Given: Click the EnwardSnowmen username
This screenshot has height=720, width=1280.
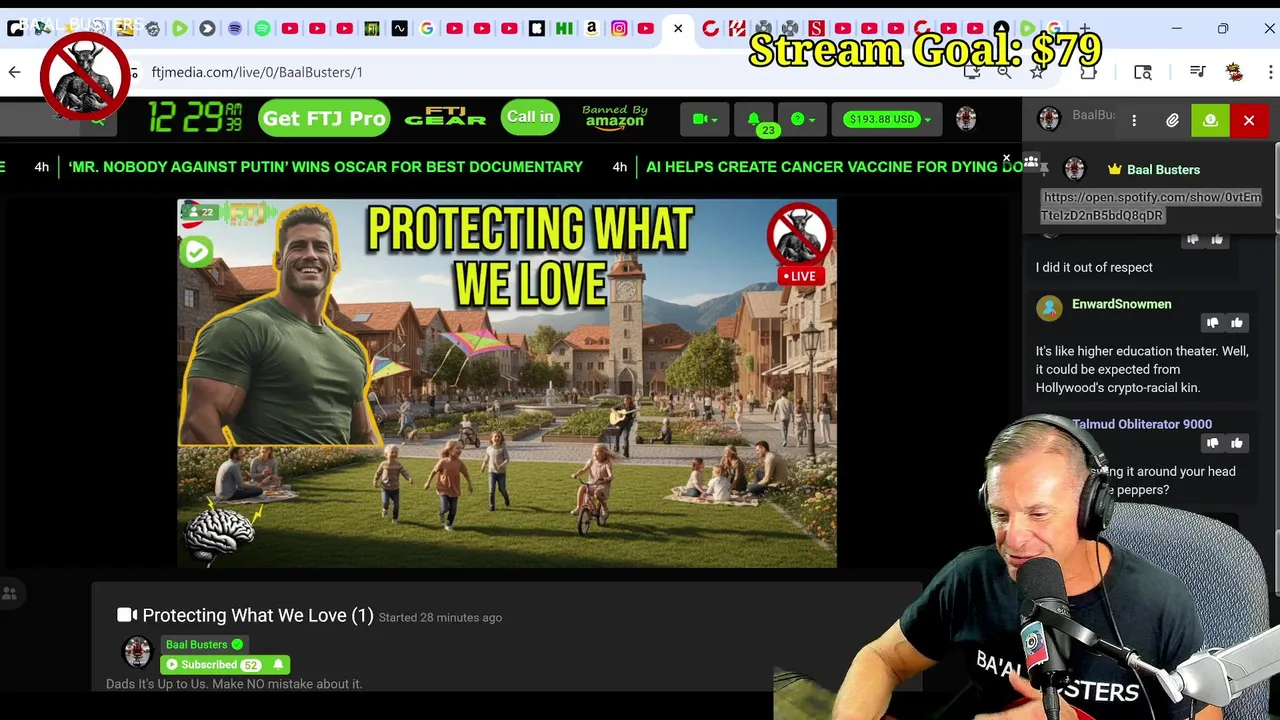Looking at the screenshot, I should (1121, 304).
